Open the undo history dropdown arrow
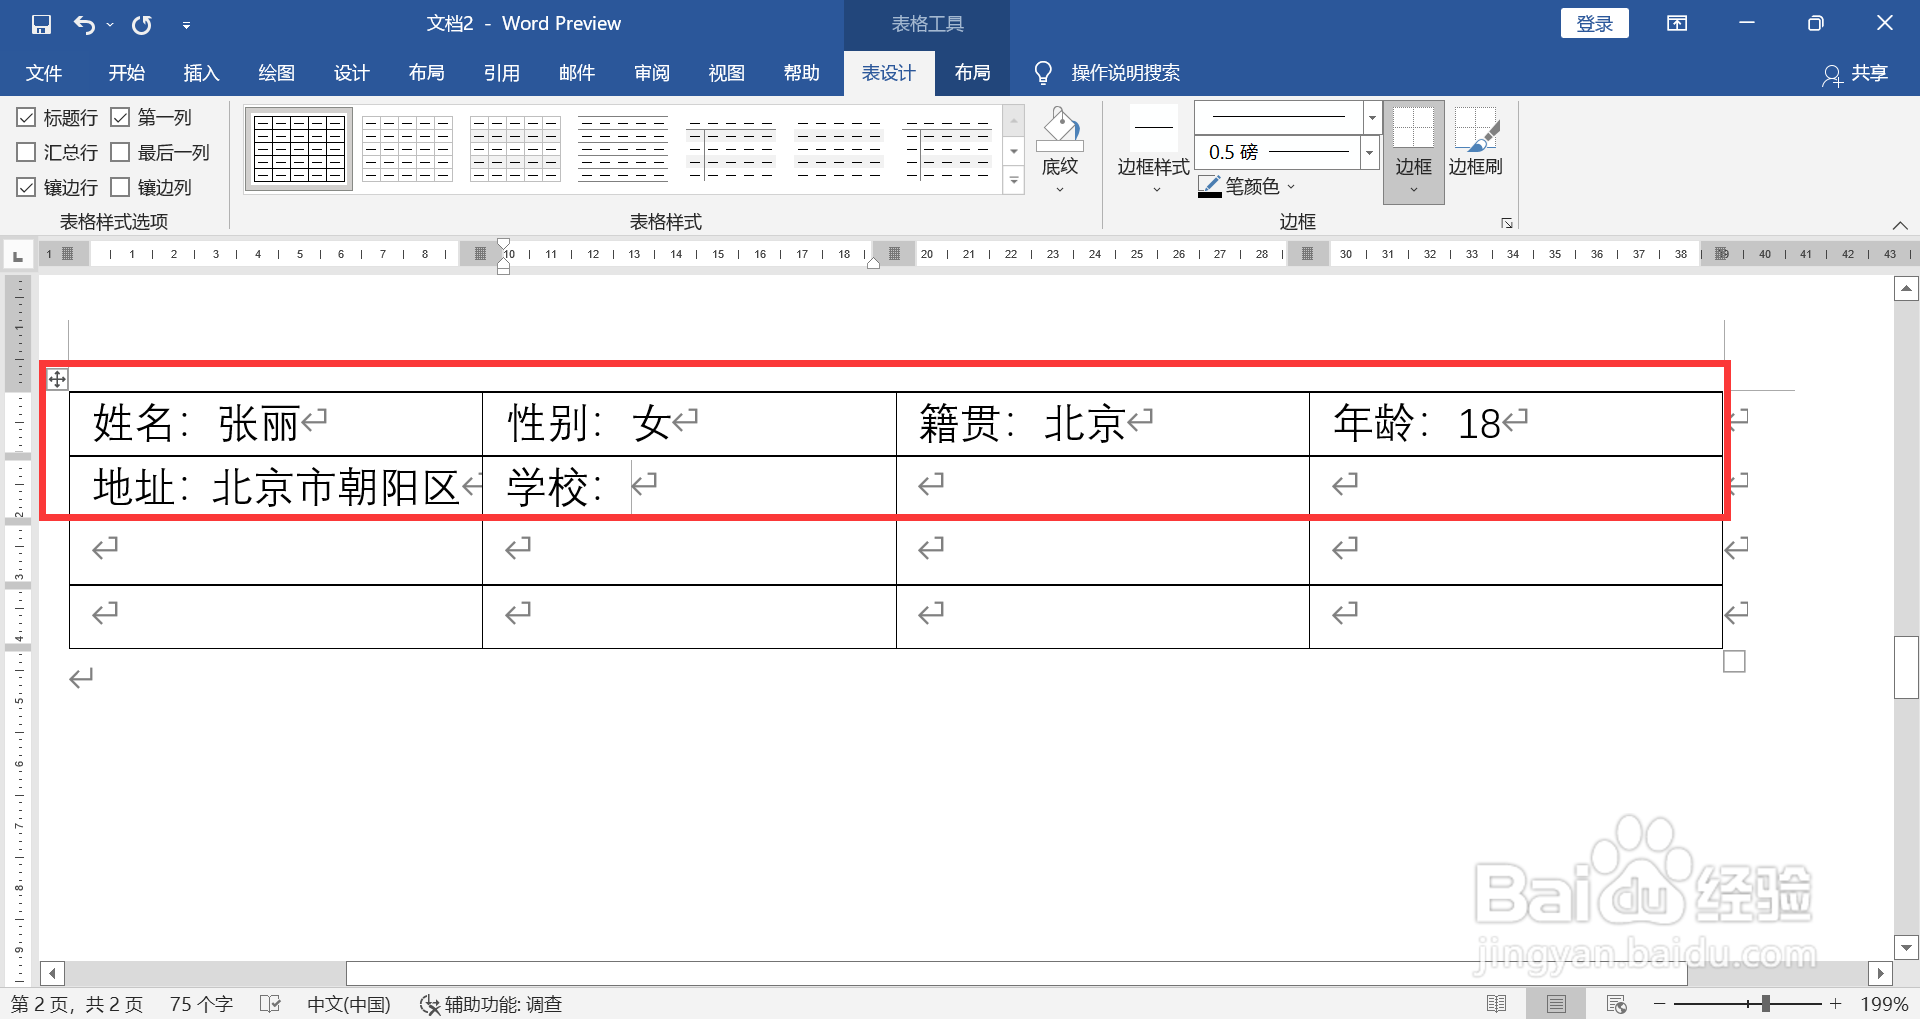The image size is (1920, 1019). [x=110, y=24]
